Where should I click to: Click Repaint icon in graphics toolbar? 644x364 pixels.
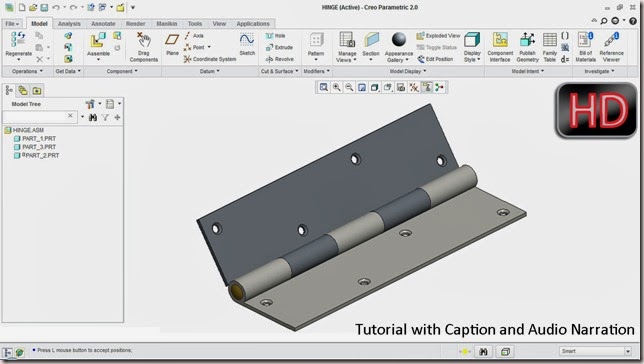point(362,87)
